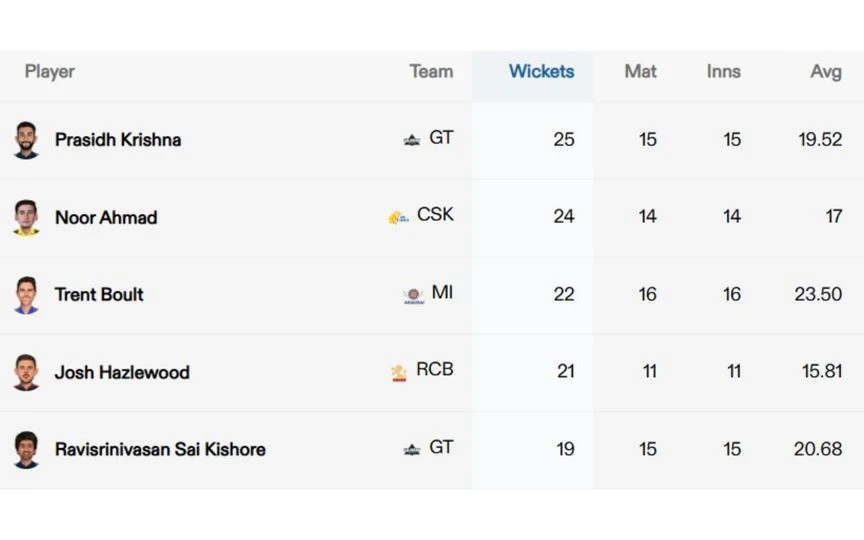
Task: Click the RCB team logo icon
Action: [x=398, y=373]
